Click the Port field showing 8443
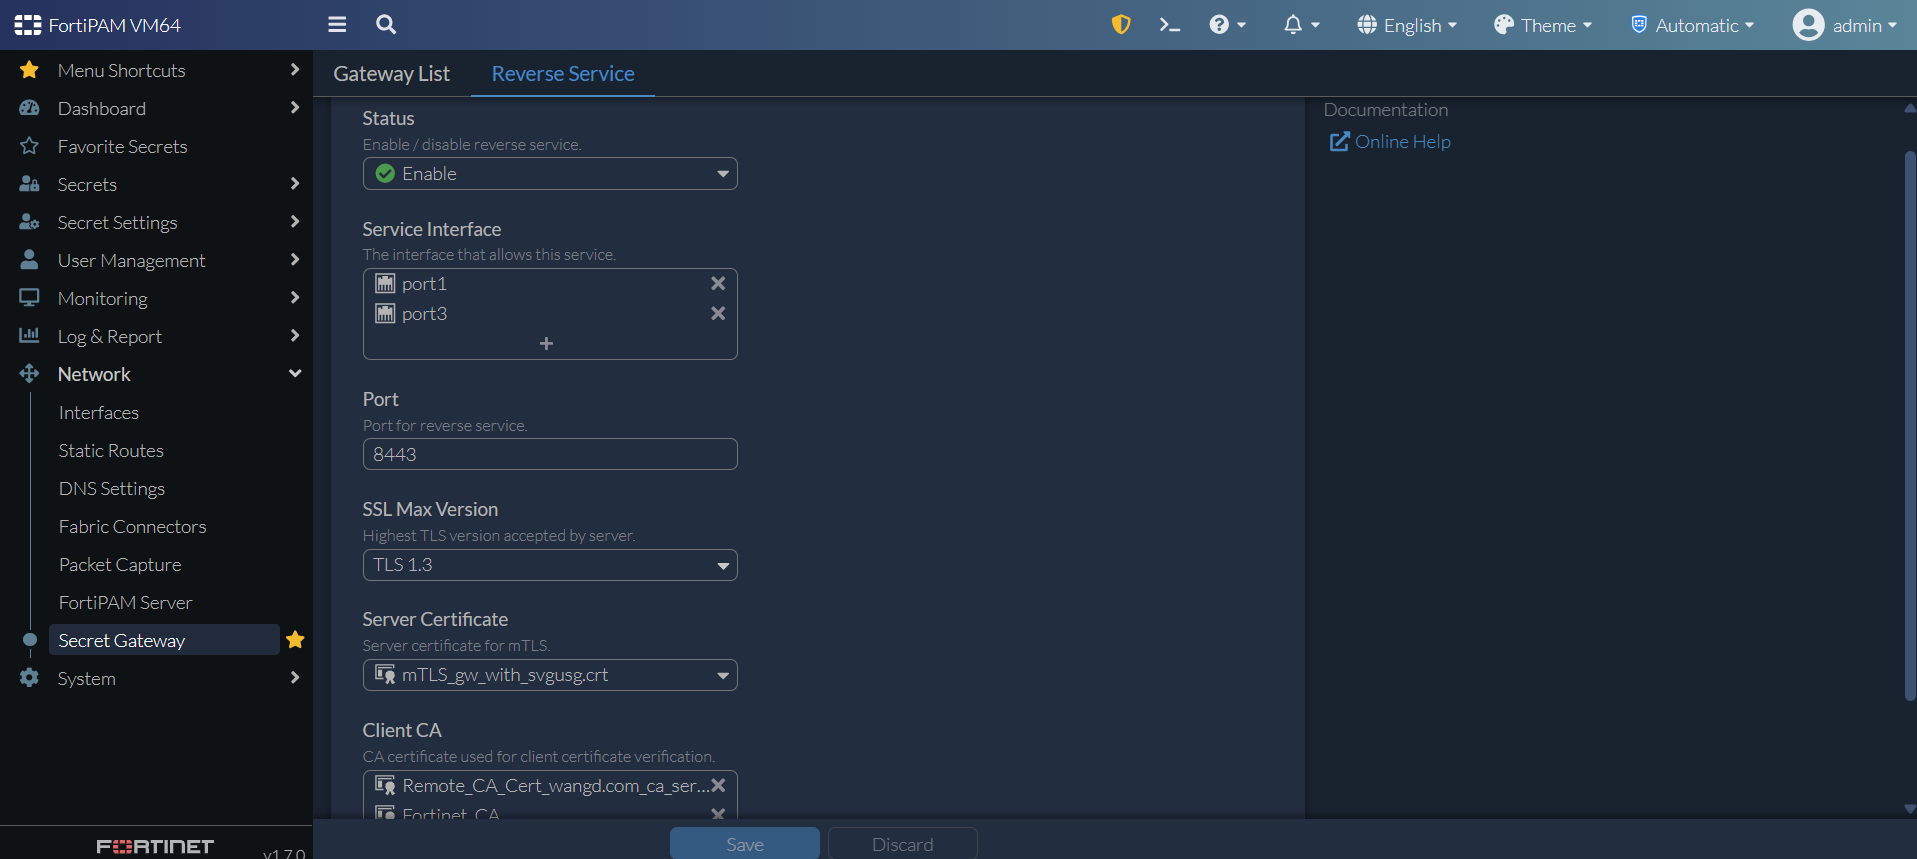 pos(550,454)
